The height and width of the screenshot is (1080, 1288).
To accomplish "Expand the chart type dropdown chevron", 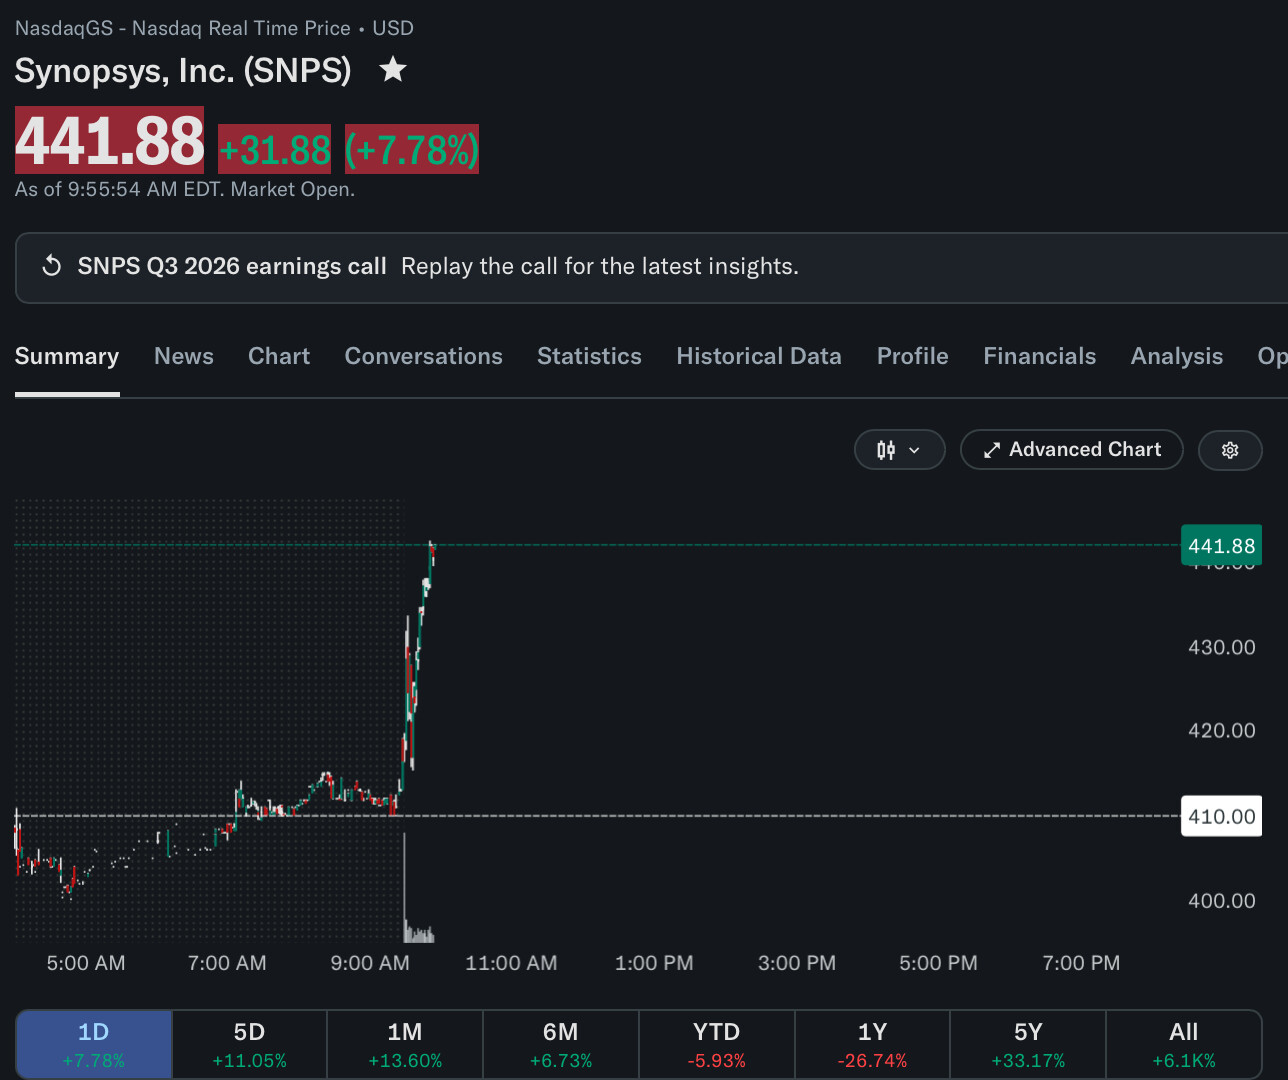I will click(914, 450).
